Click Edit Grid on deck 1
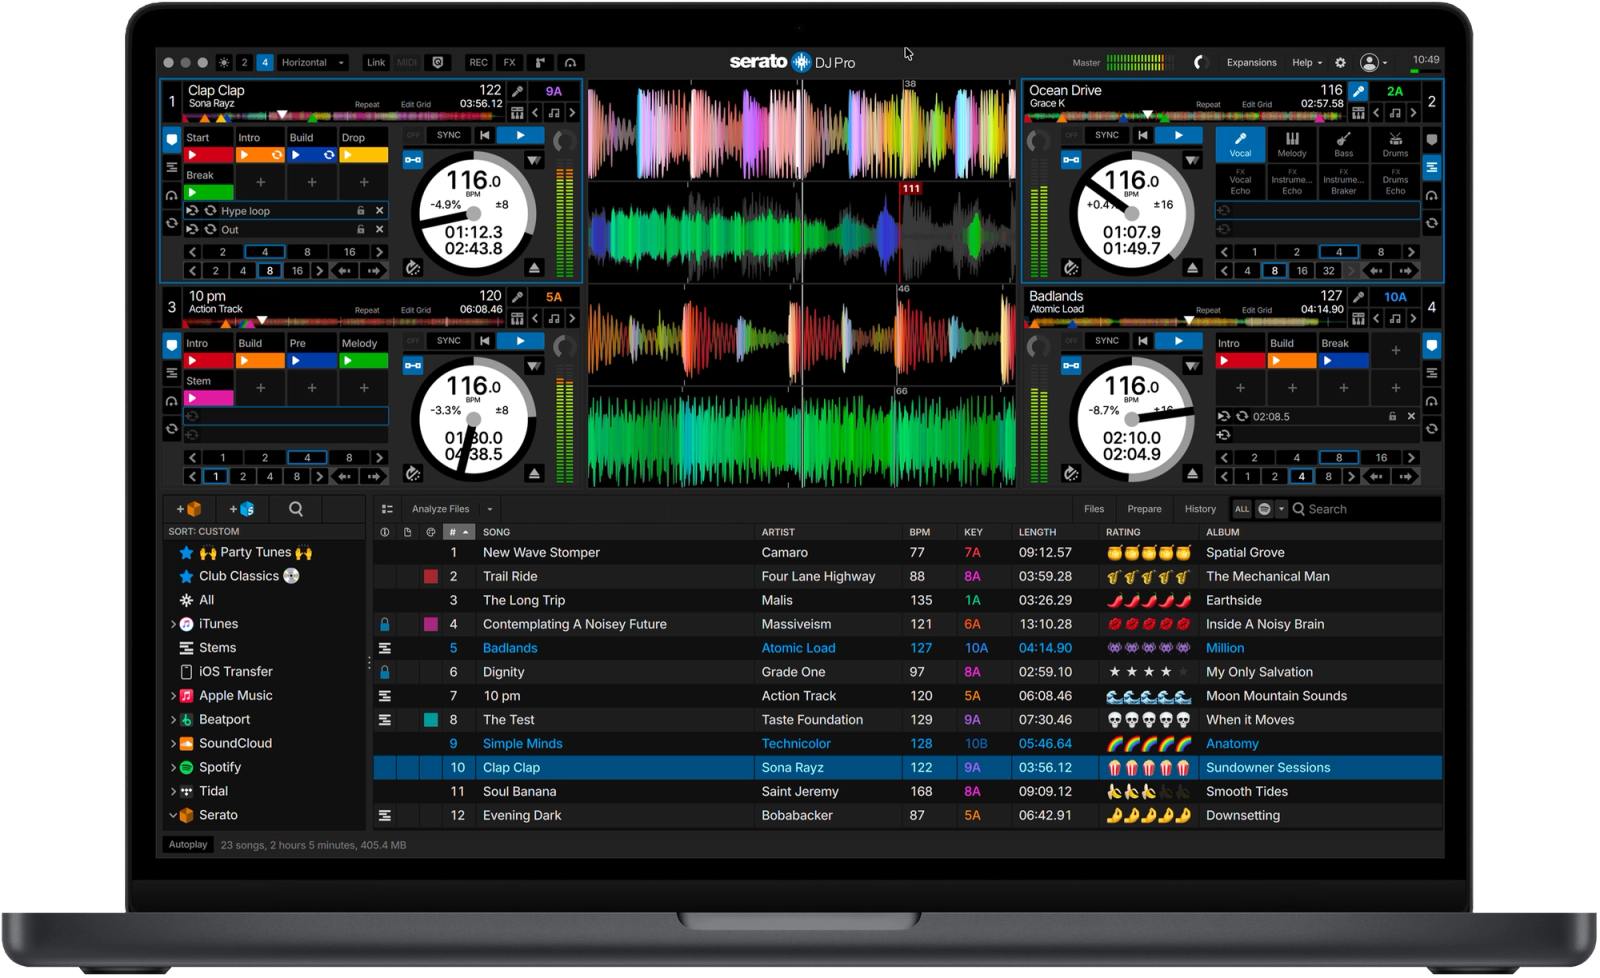Viewport: 1600px width, 978px height. 416,104
